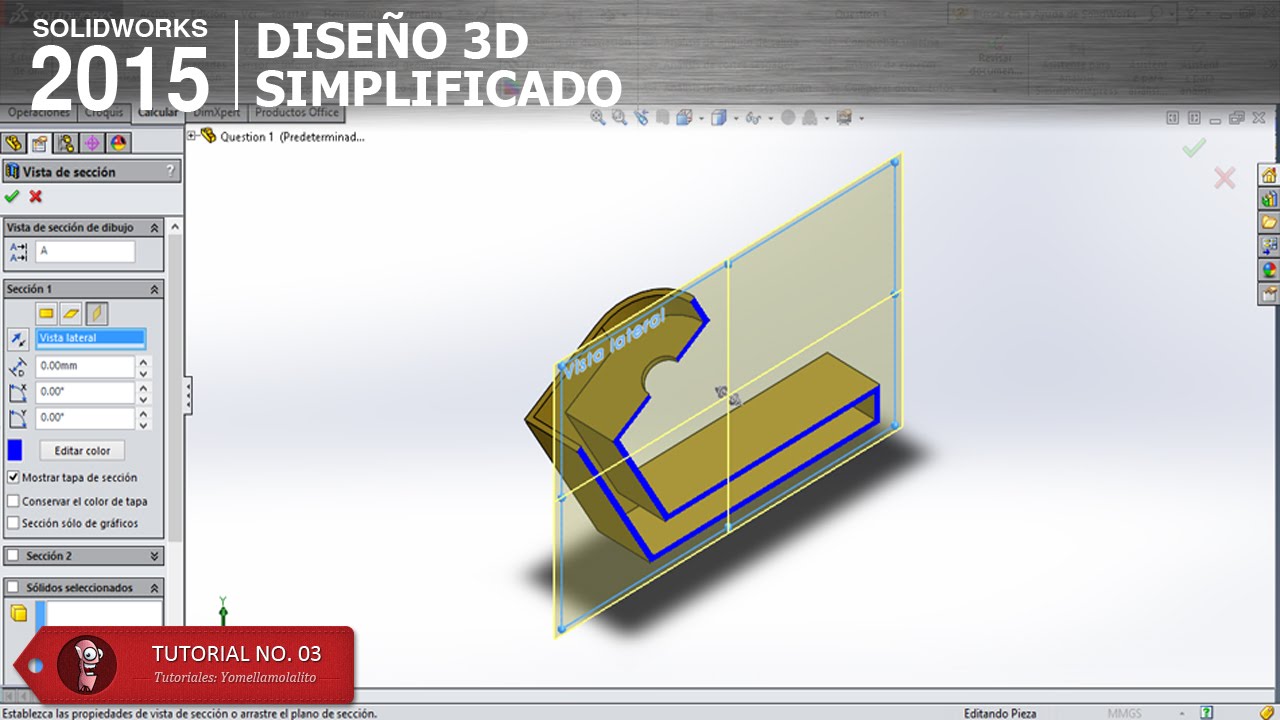Click the 0.00mm offset distance field
1280x720 pixels.
pyautogui.click(x=85, y=366)
